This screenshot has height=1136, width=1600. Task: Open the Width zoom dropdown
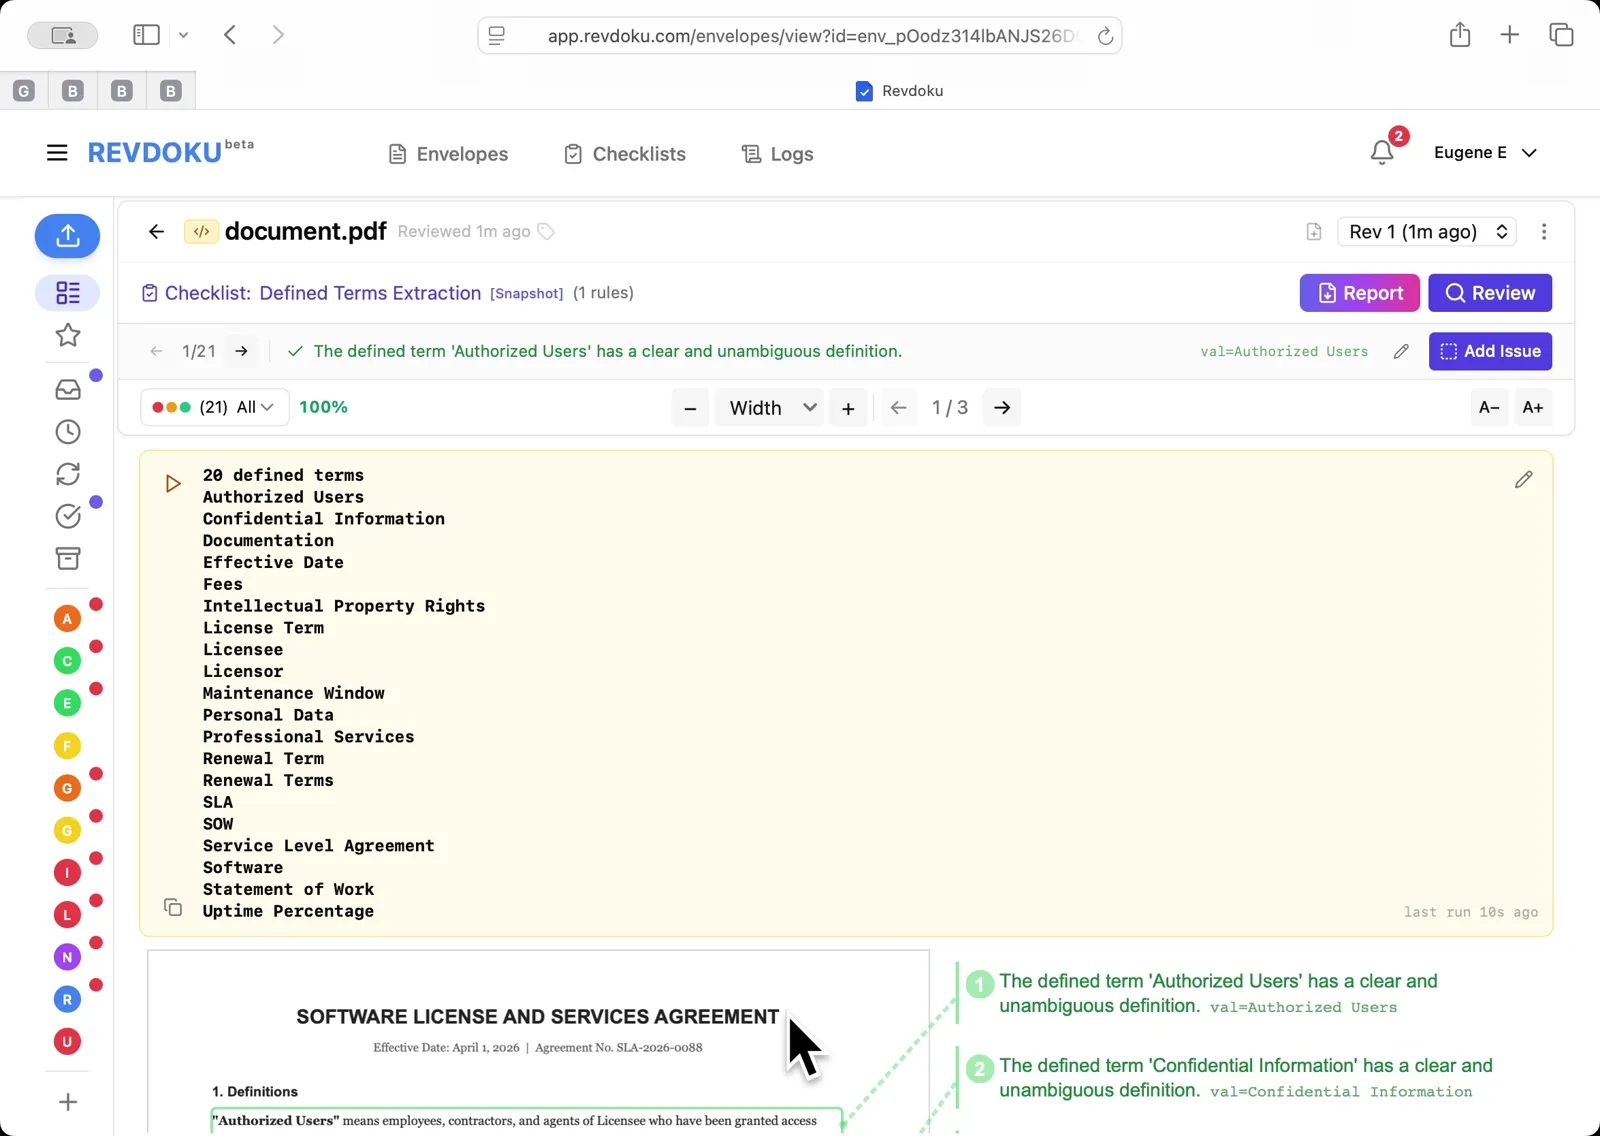click(768, 407)
